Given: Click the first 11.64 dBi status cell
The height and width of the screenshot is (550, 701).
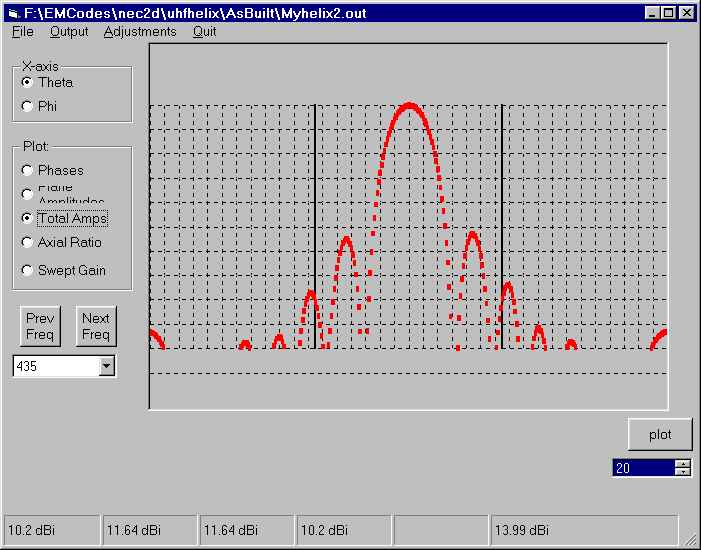Looking at the screenshot, I should [x=150, y=530].
